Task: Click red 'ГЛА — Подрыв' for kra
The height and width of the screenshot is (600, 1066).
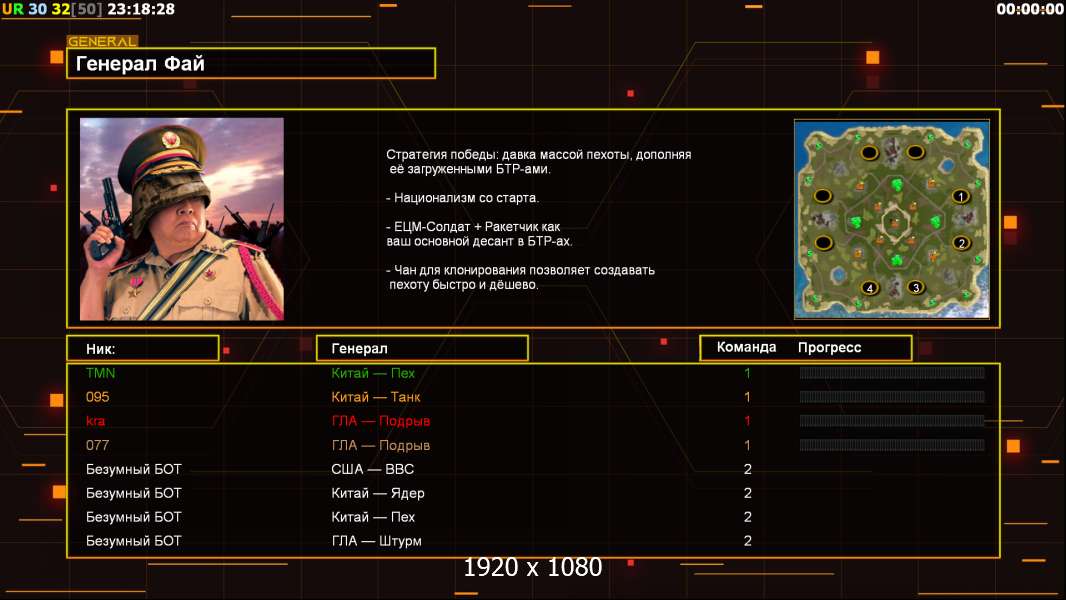Action: (381, 421)
